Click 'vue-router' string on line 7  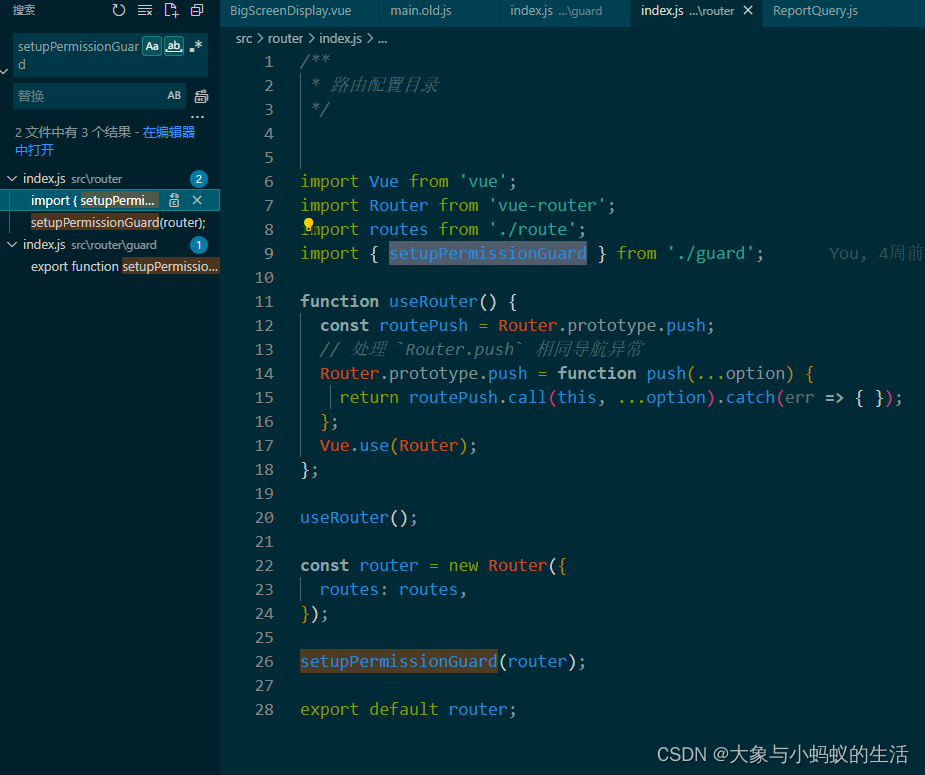coord(547,205)
